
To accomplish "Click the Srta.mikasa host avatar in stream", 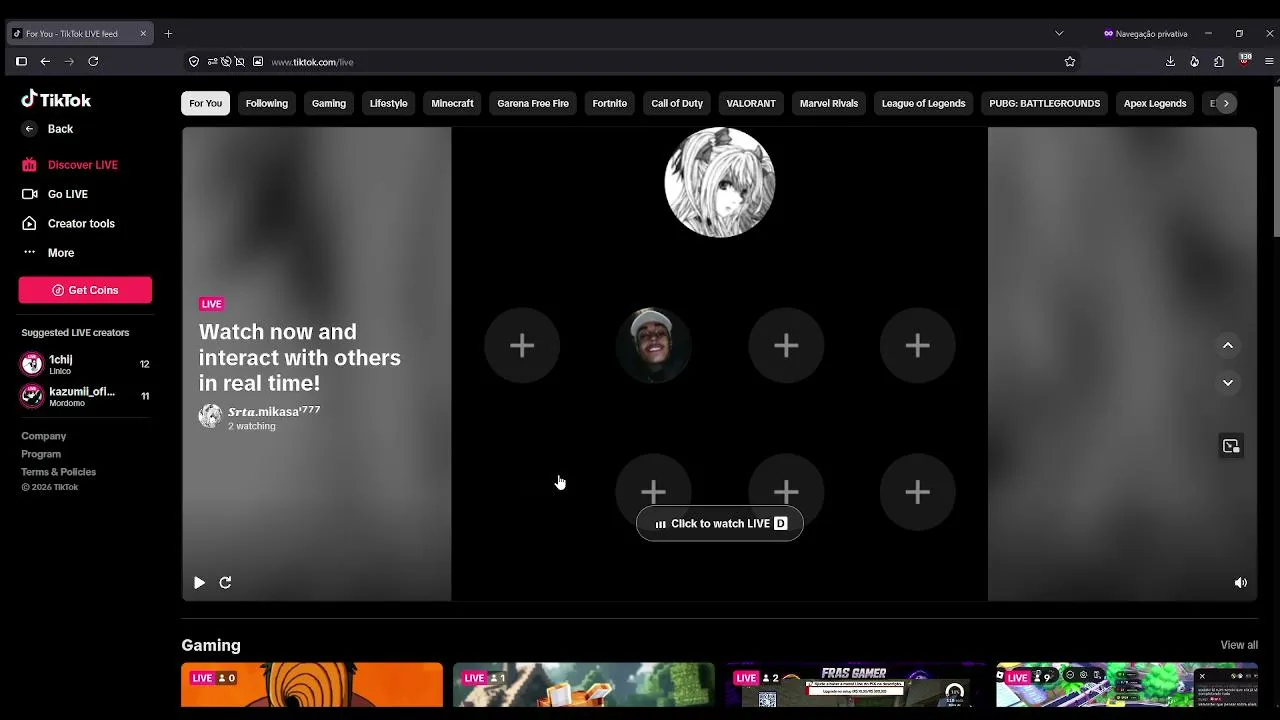I will (720, 182).
